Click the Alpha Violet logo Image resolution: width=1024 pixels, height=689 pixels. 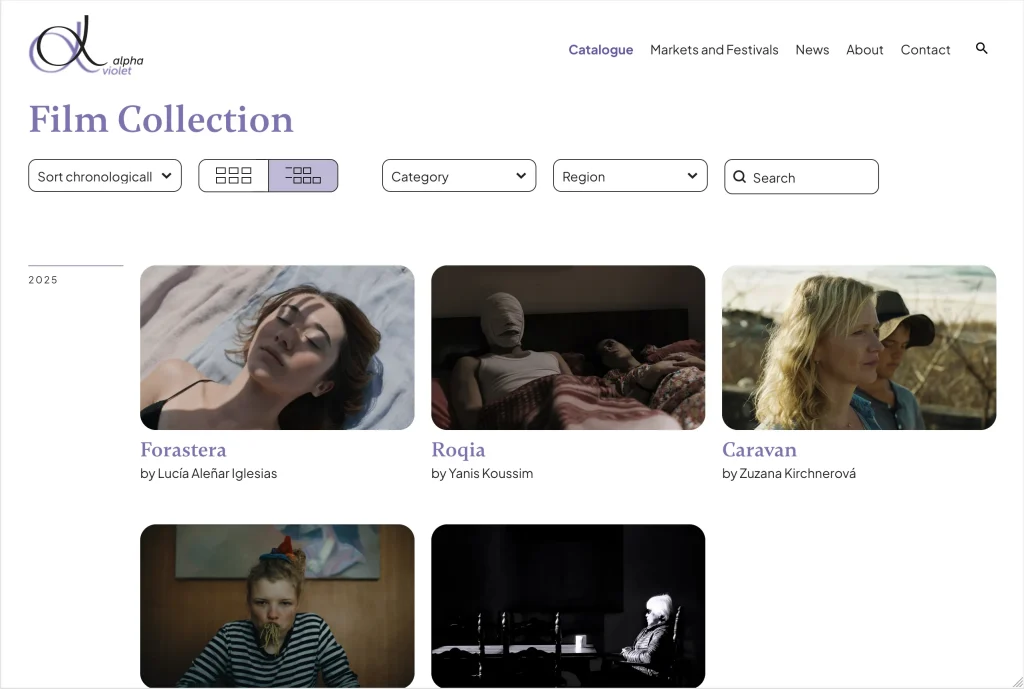[86, 46]
